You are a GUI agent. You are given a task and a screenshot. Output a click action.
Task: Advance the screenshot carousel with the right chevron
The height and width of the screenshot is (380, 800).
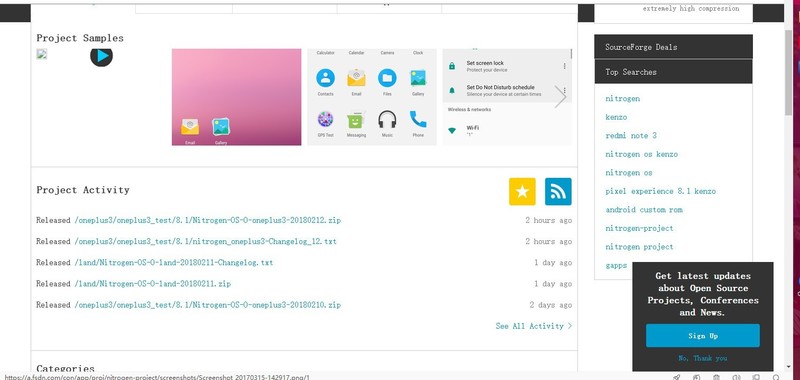click(x=560, y=97)
